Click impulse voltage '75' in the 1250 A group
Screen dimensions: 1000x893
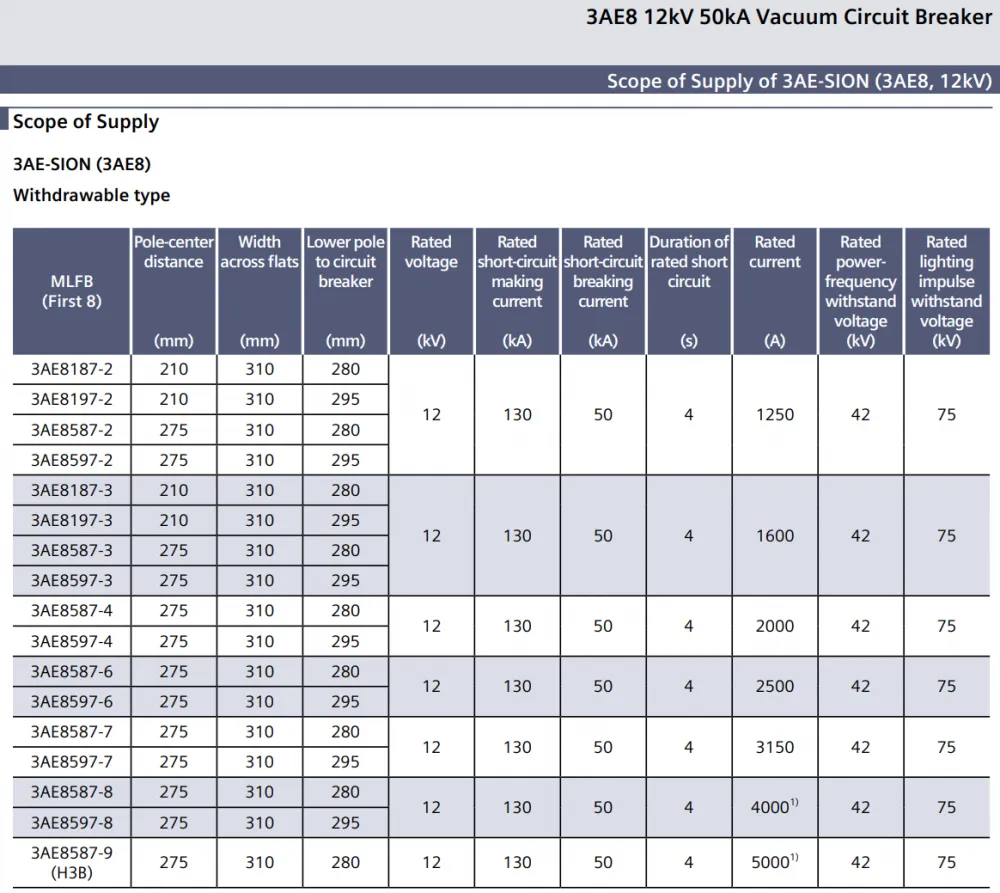click(x=946, y=415)
